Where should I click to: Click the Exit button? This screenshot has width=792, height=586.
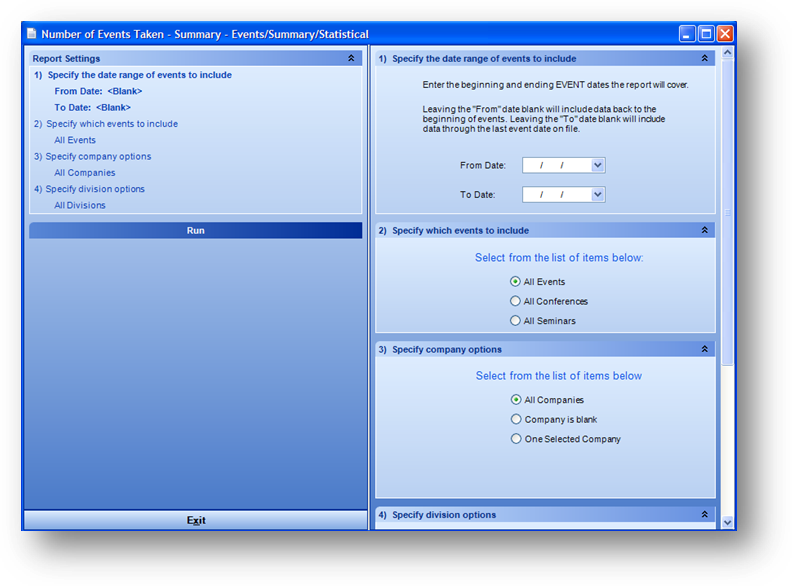[x=196, y=520]
